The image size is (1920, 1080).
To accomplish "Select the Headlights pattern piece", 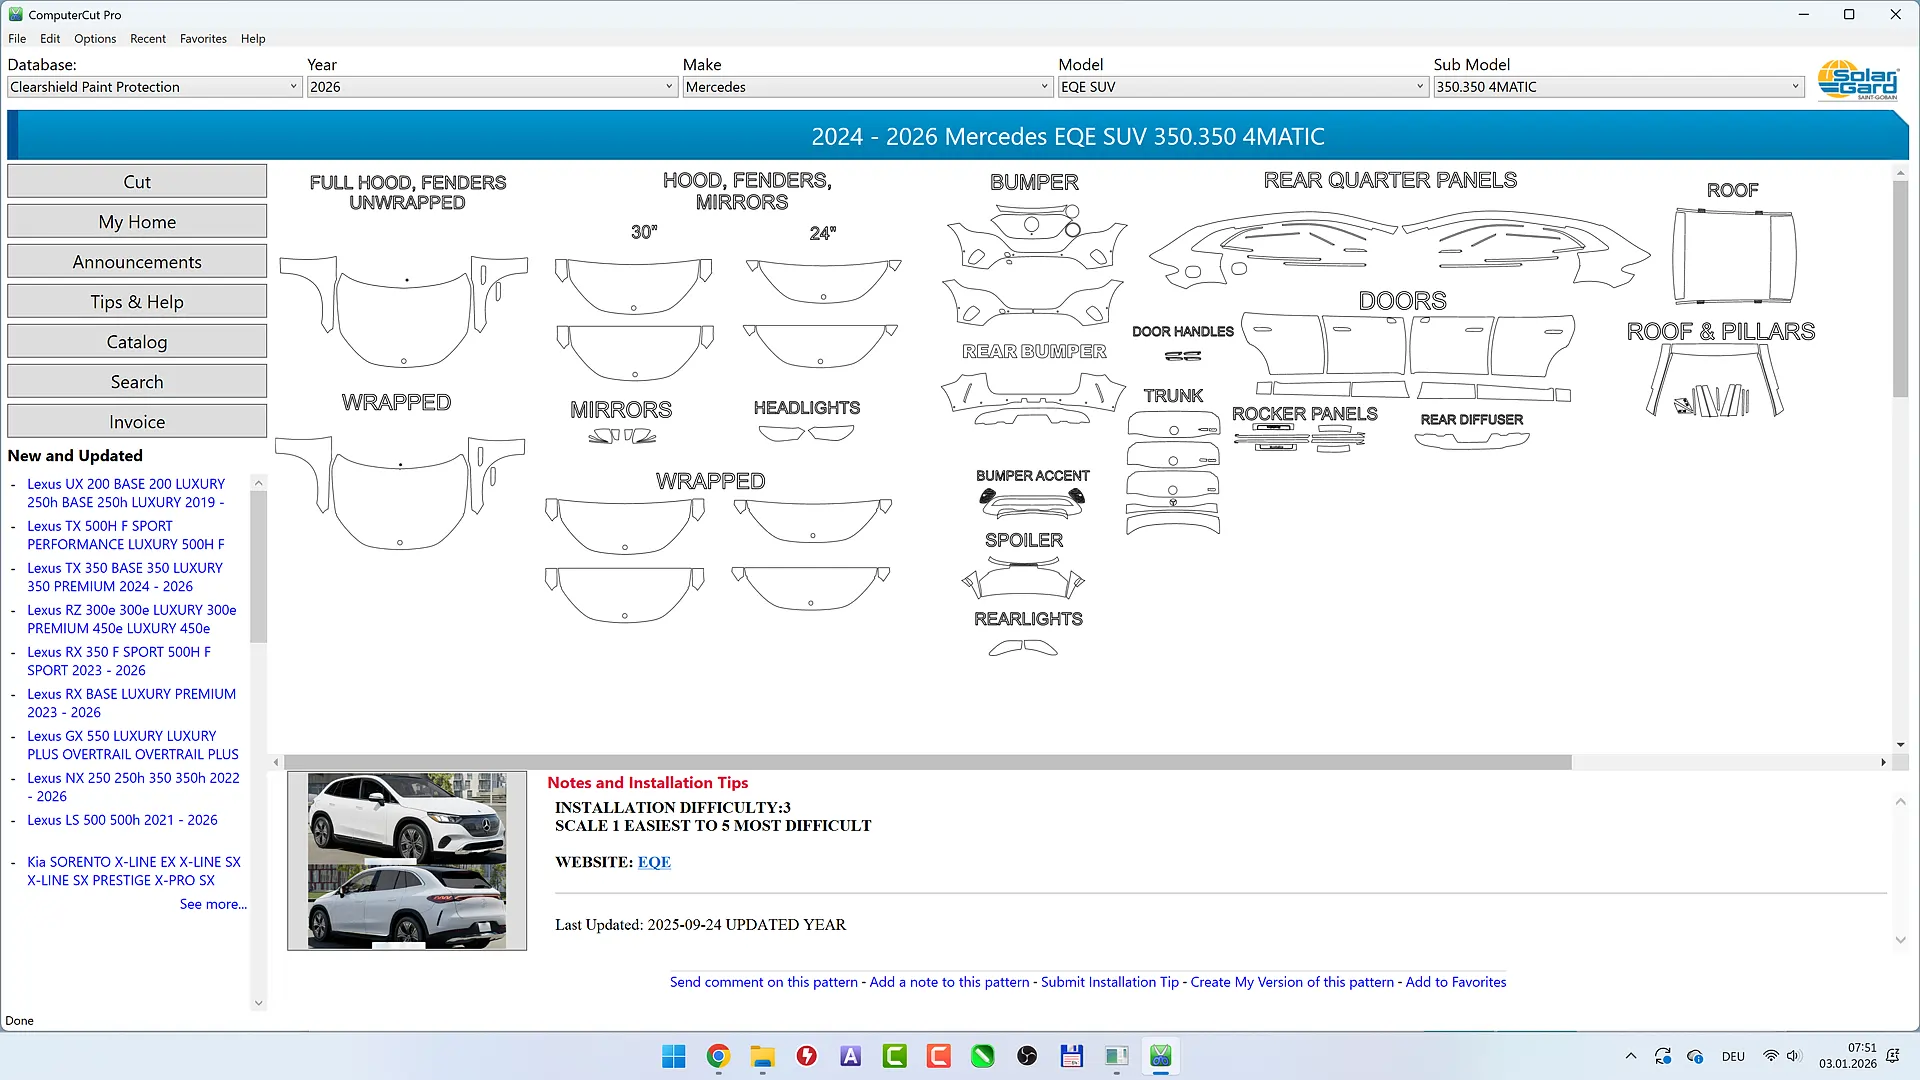I will (806, 433).
